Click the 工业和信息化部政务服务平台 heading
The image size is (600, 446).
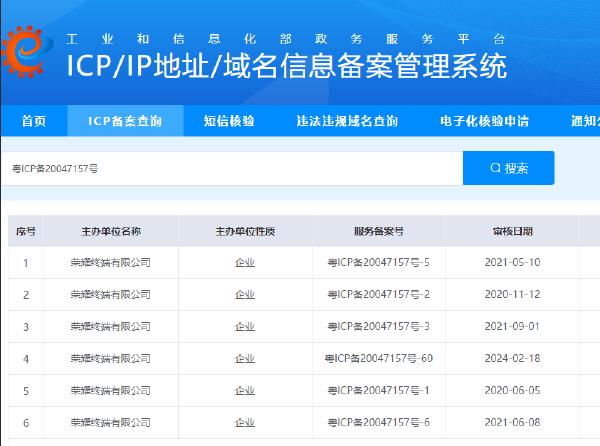(285, 39)
